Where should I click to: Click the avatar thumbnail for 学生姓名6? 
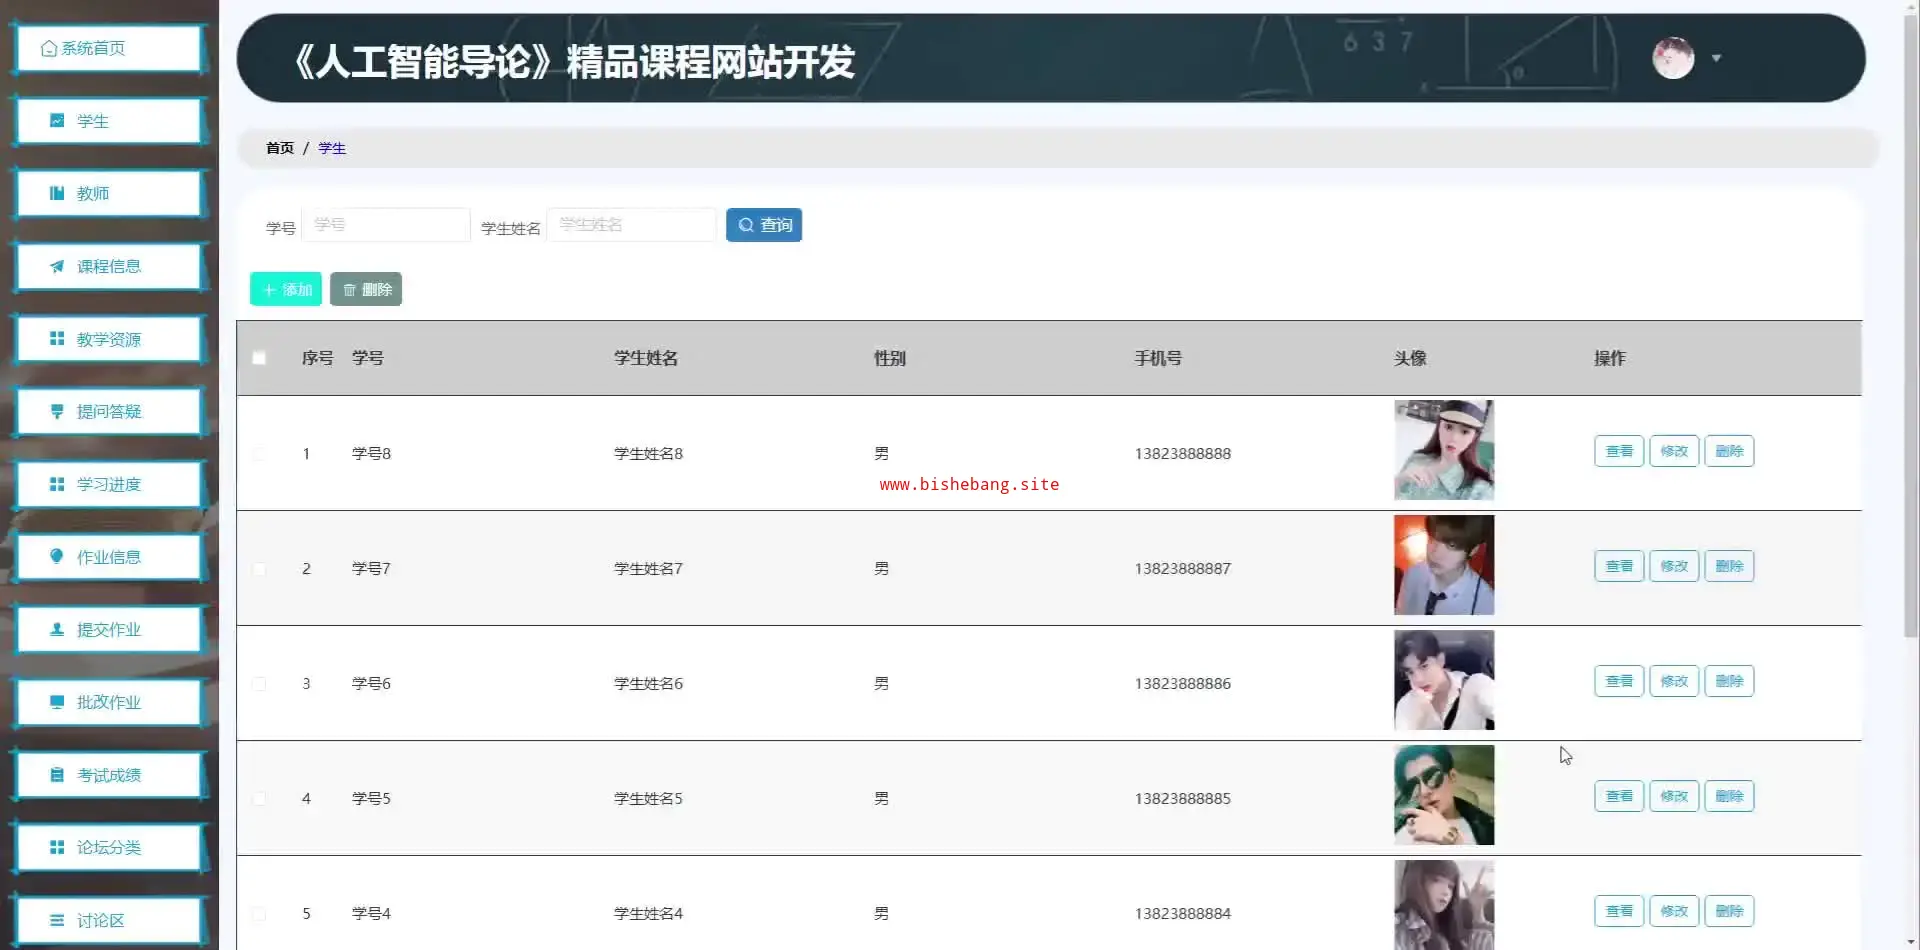click(x=1444, y=680)
